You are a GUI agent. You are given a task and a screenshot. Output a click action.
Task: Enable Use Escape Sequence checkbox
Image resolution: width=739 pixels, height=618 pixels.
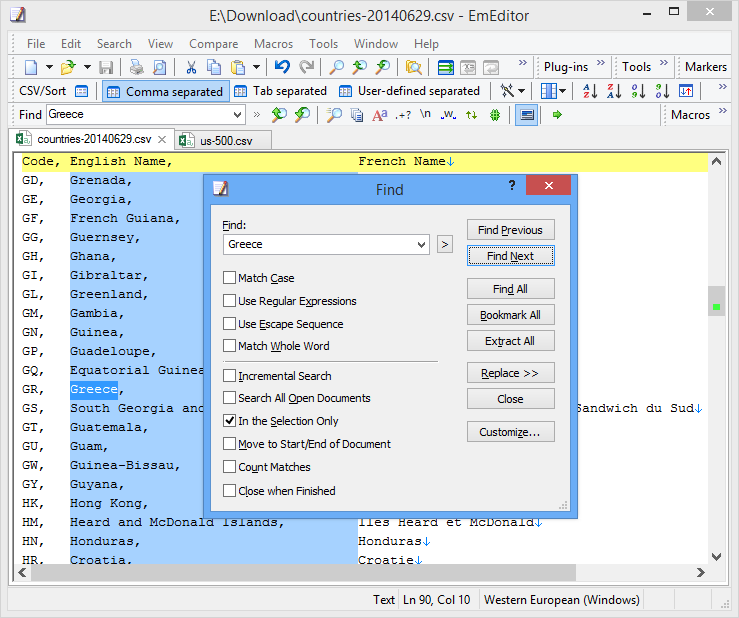230,323
